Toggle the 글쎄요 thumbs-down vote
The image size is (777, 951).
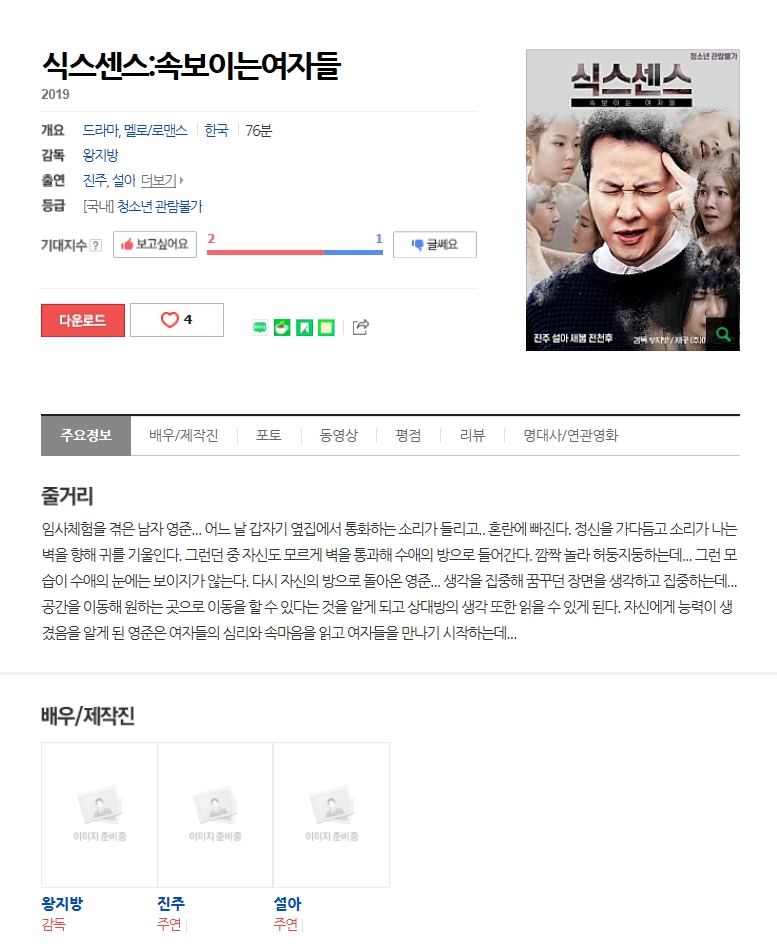point(435,244)
